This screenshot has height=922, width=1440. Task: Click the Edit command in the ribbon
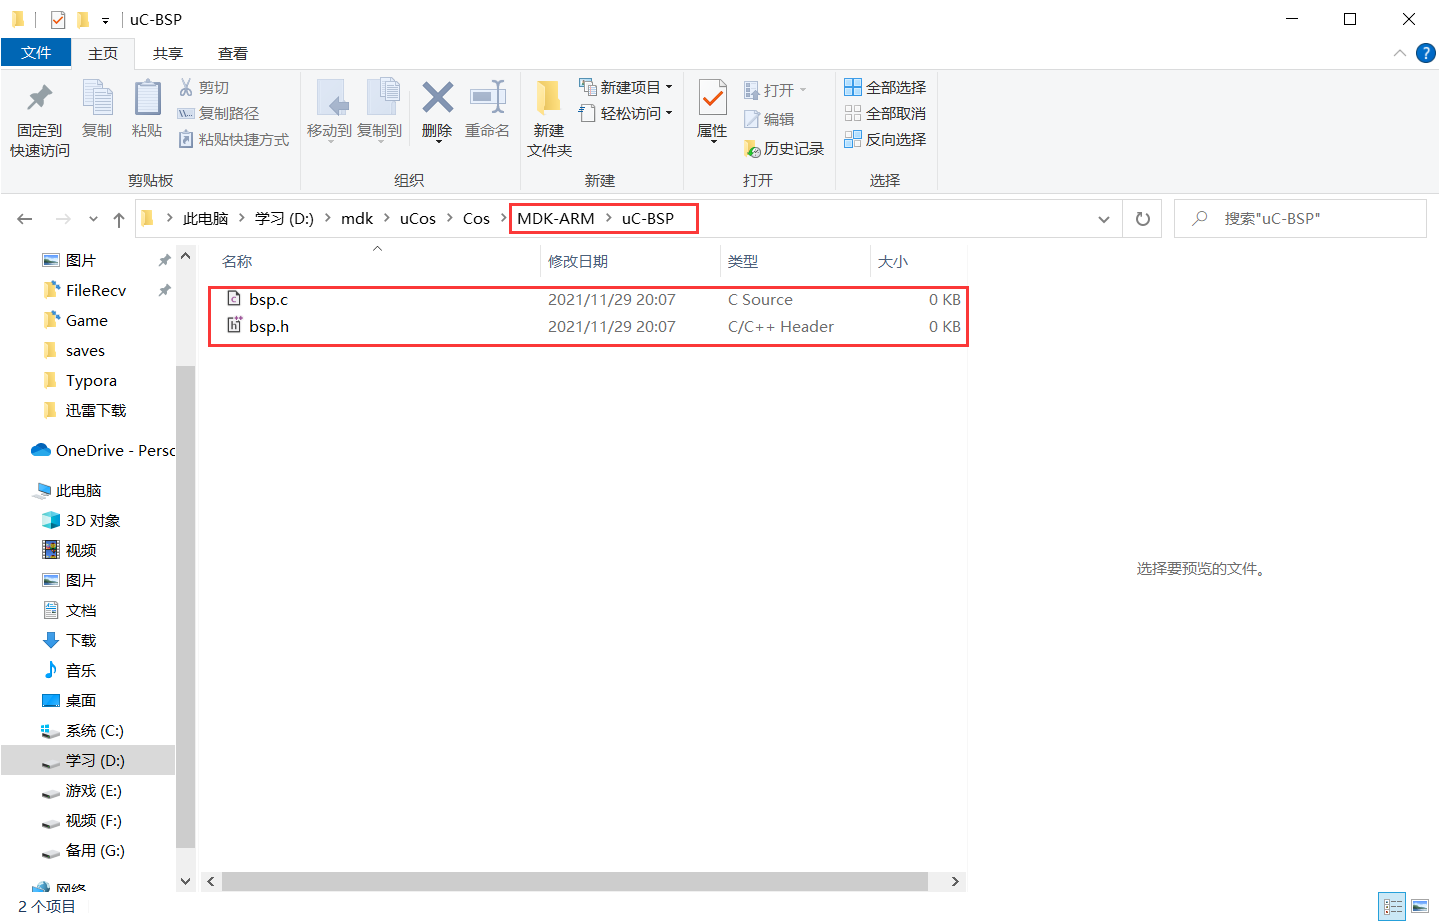pos(769,120)
